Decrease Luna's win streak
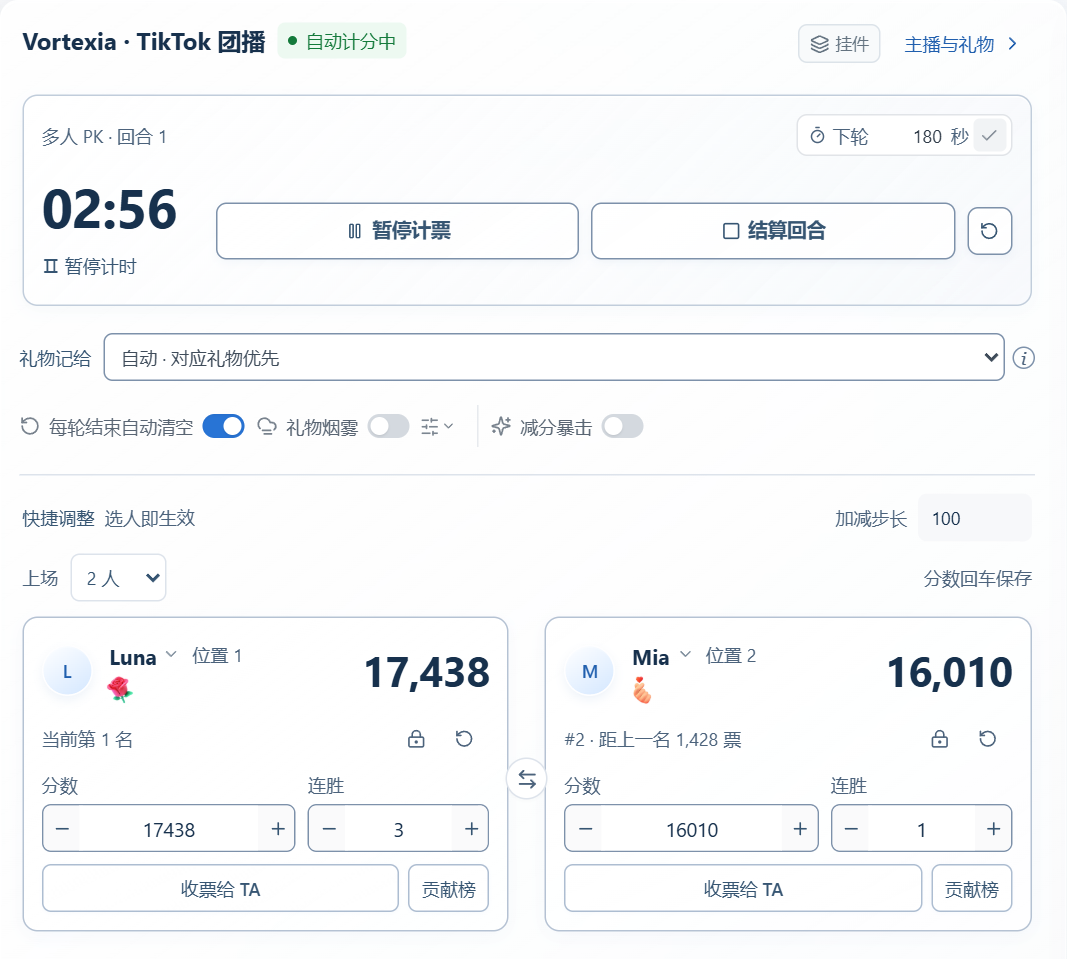This screenshot has height=959, width=1067. point(329,828)
